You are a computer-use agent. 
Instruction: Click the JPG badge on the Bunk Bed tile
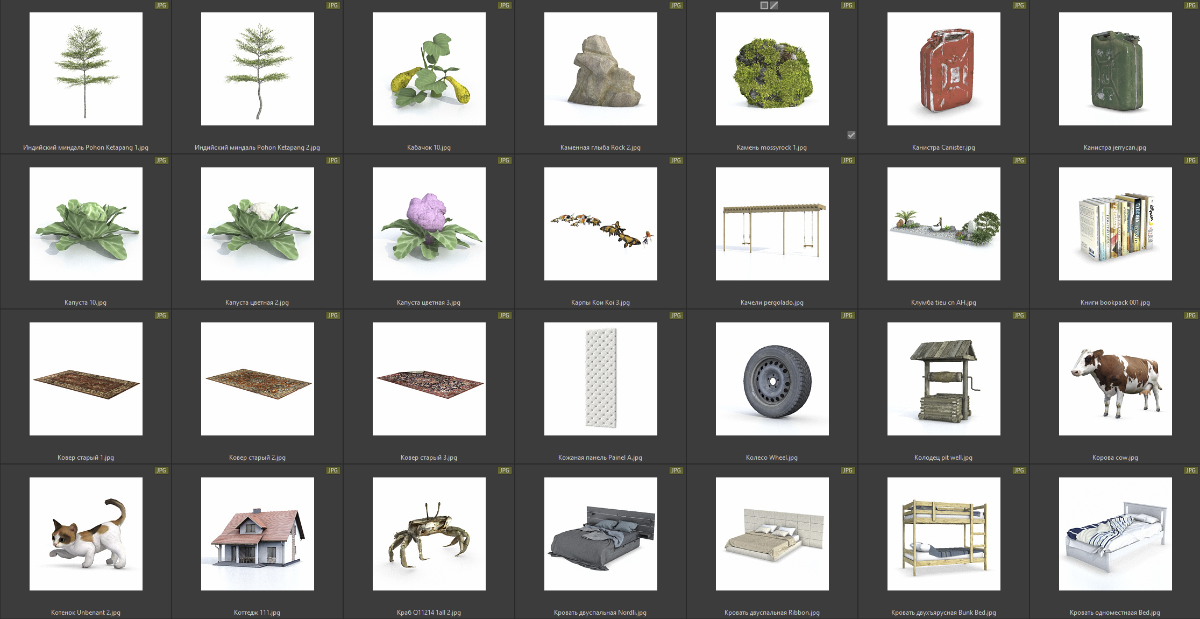click(x=1019, y=470)
